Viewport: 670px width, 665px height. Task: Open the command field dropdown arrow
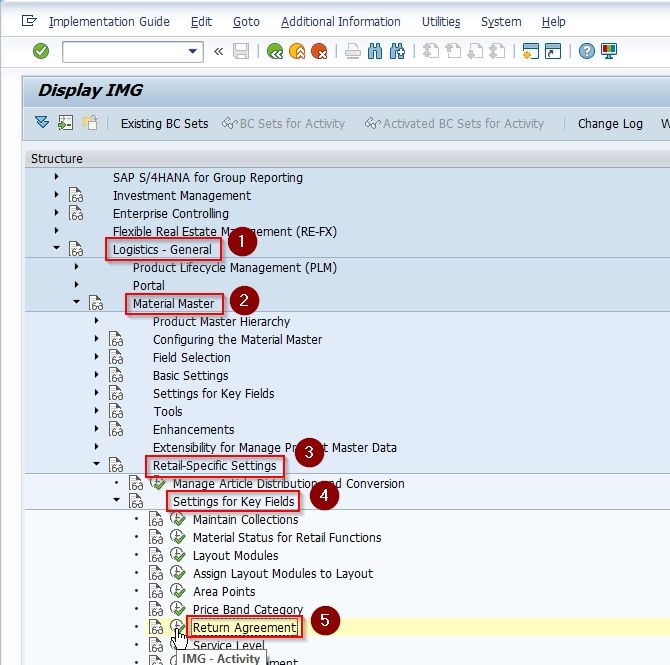[x=193, y=51]
